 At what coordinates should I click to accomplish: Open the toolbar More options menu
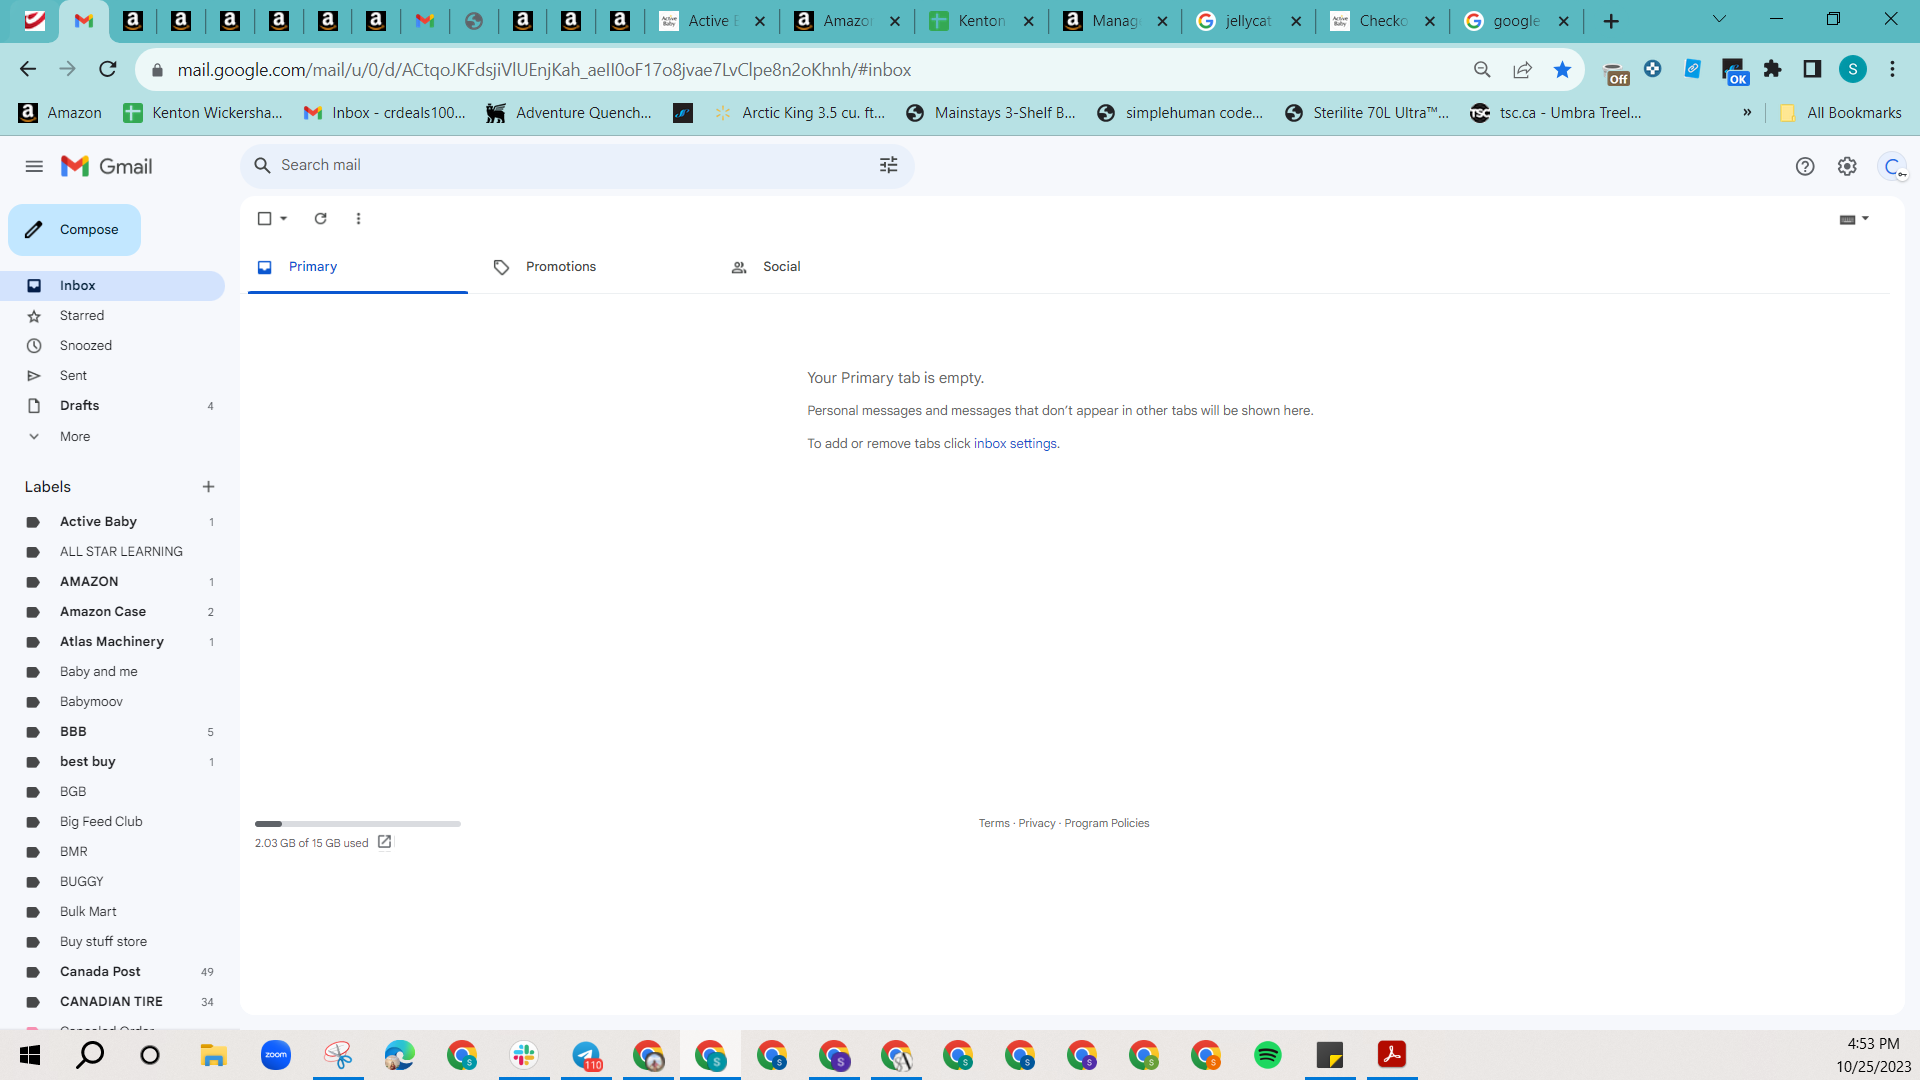click(x=359, y=218)
